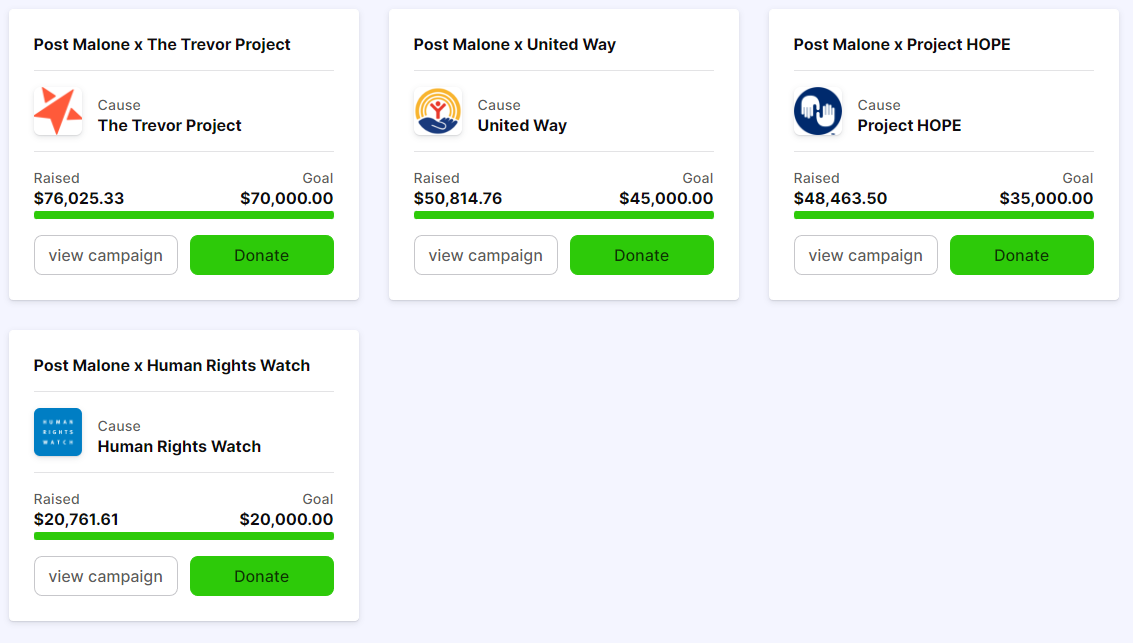Donate to the United Way campaign
This screenshot has height=643, width=1133.
tap(642, 255)
